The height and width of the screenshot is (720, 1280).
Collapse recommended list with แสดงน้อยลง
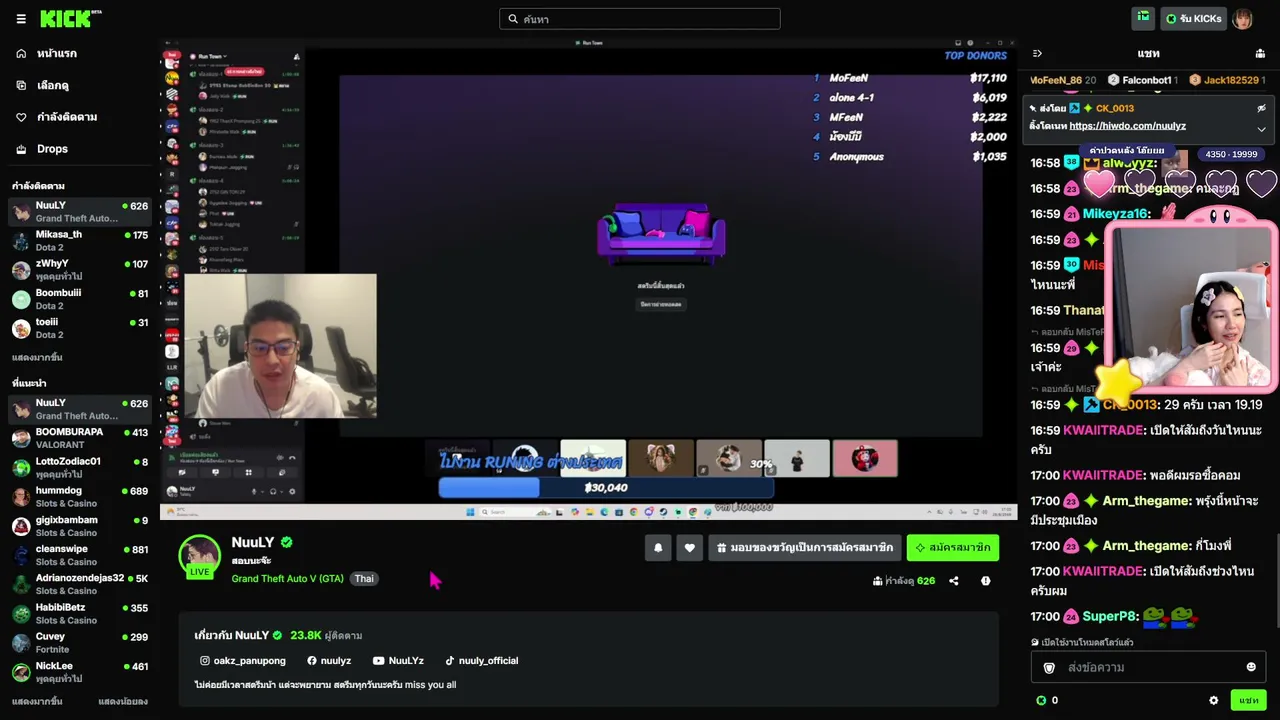123,701
